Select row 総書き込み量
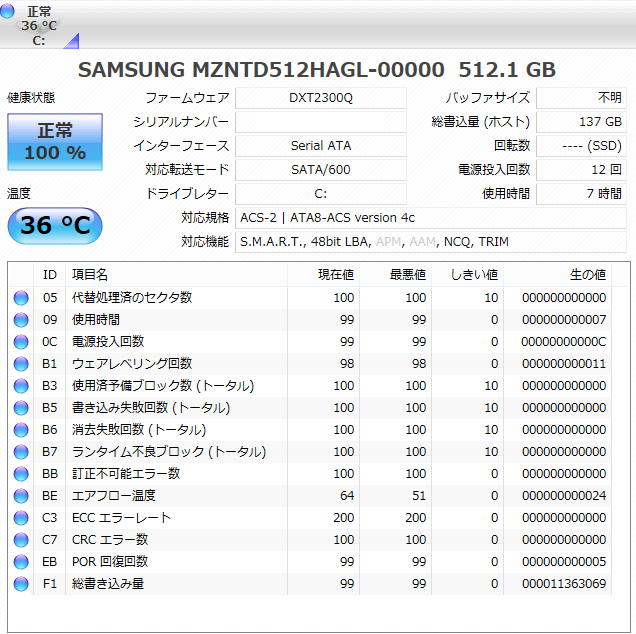 (x=310, y=584)
